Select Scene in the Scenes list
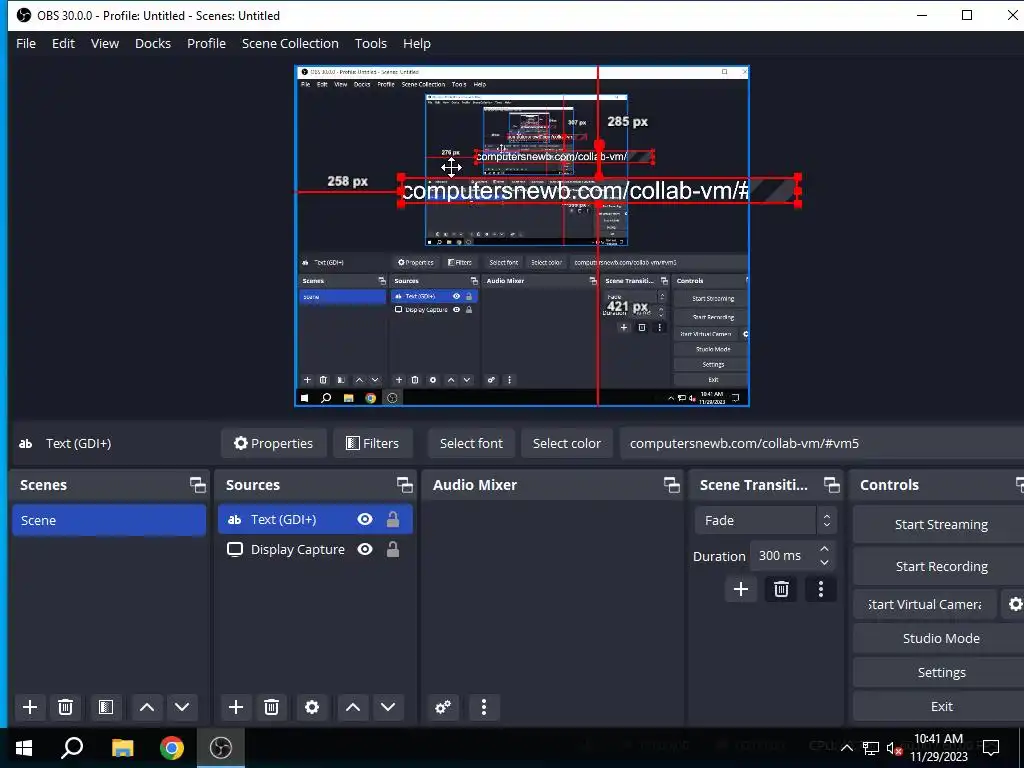This screenshot has height=768, width=1024. click(109, 520)
